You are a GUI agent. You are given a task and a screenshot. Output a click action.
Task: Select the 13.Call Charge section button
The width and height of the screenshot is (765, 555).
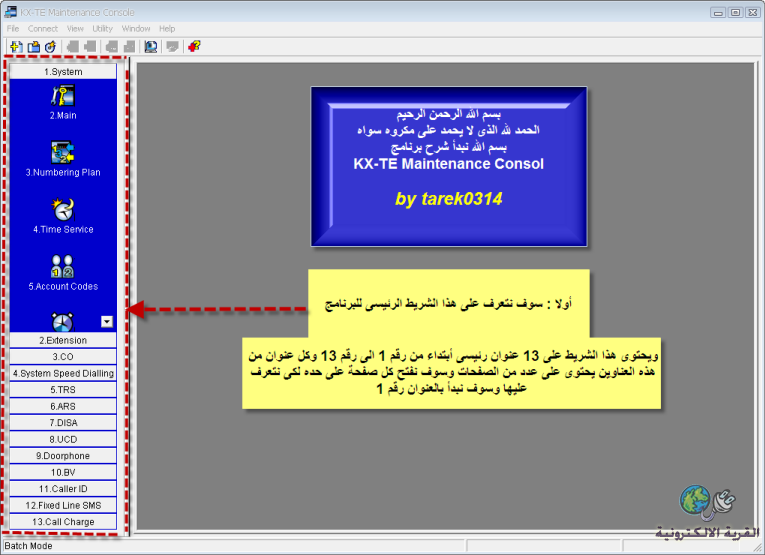(63, 522)
